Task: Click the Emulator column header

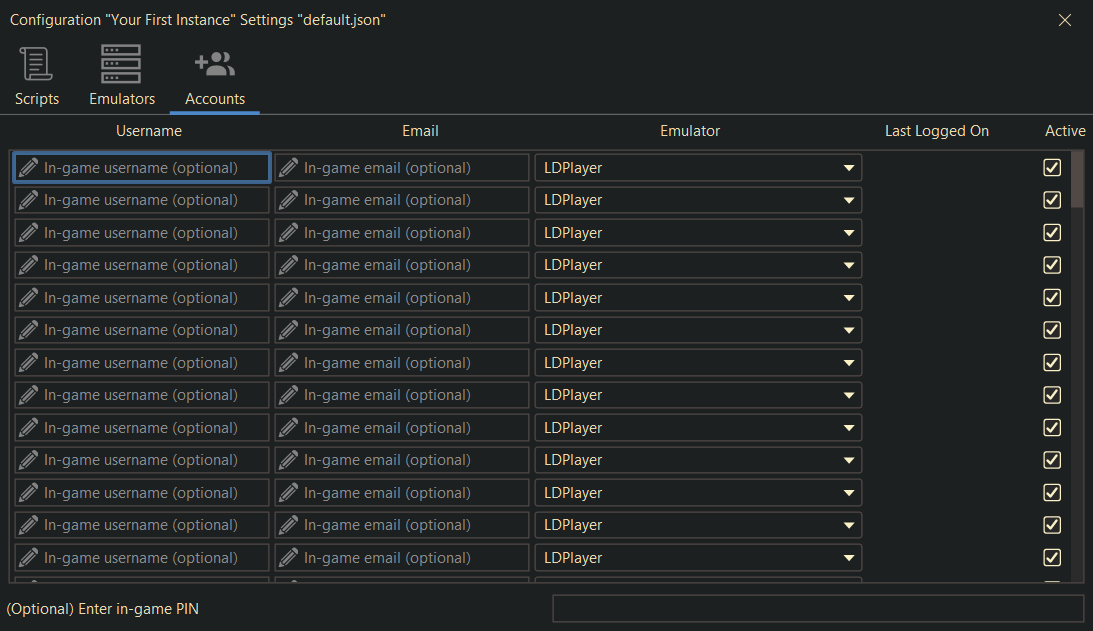Action: pos(690,131)
